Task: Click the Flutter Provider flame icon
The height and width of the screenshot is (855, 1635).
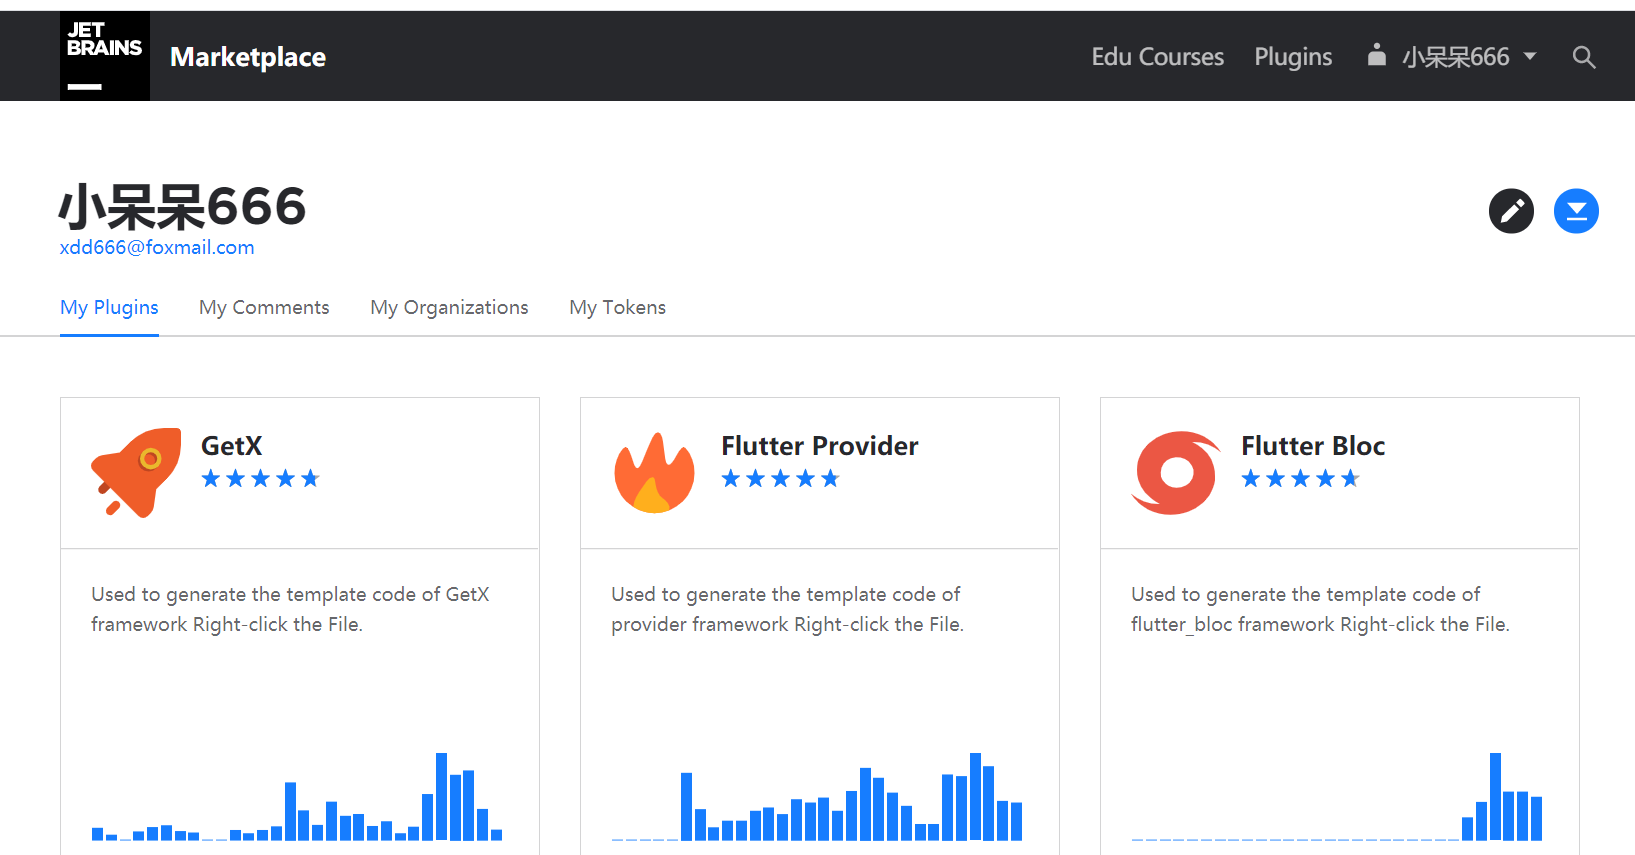Action: pyautogui.click(x=655, y=473)
